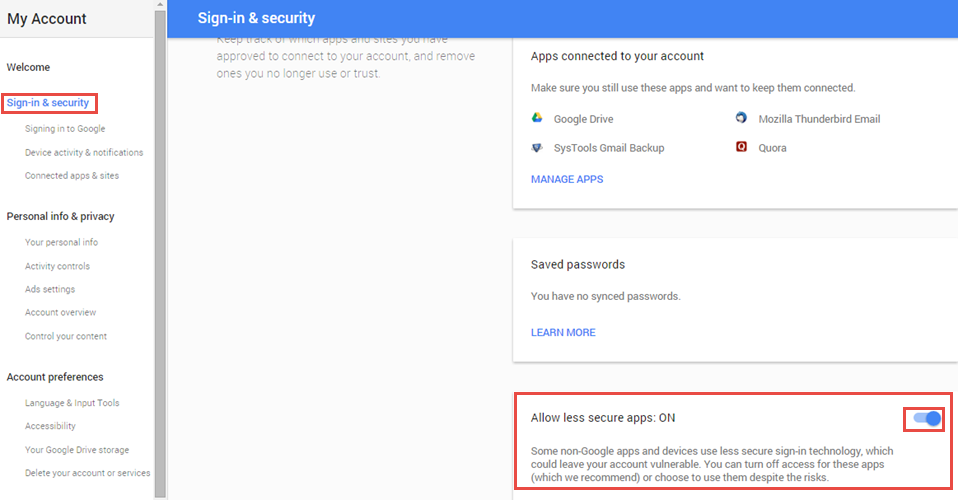
Task: Open Delete your account or services
Action: [x=87, y=473]
